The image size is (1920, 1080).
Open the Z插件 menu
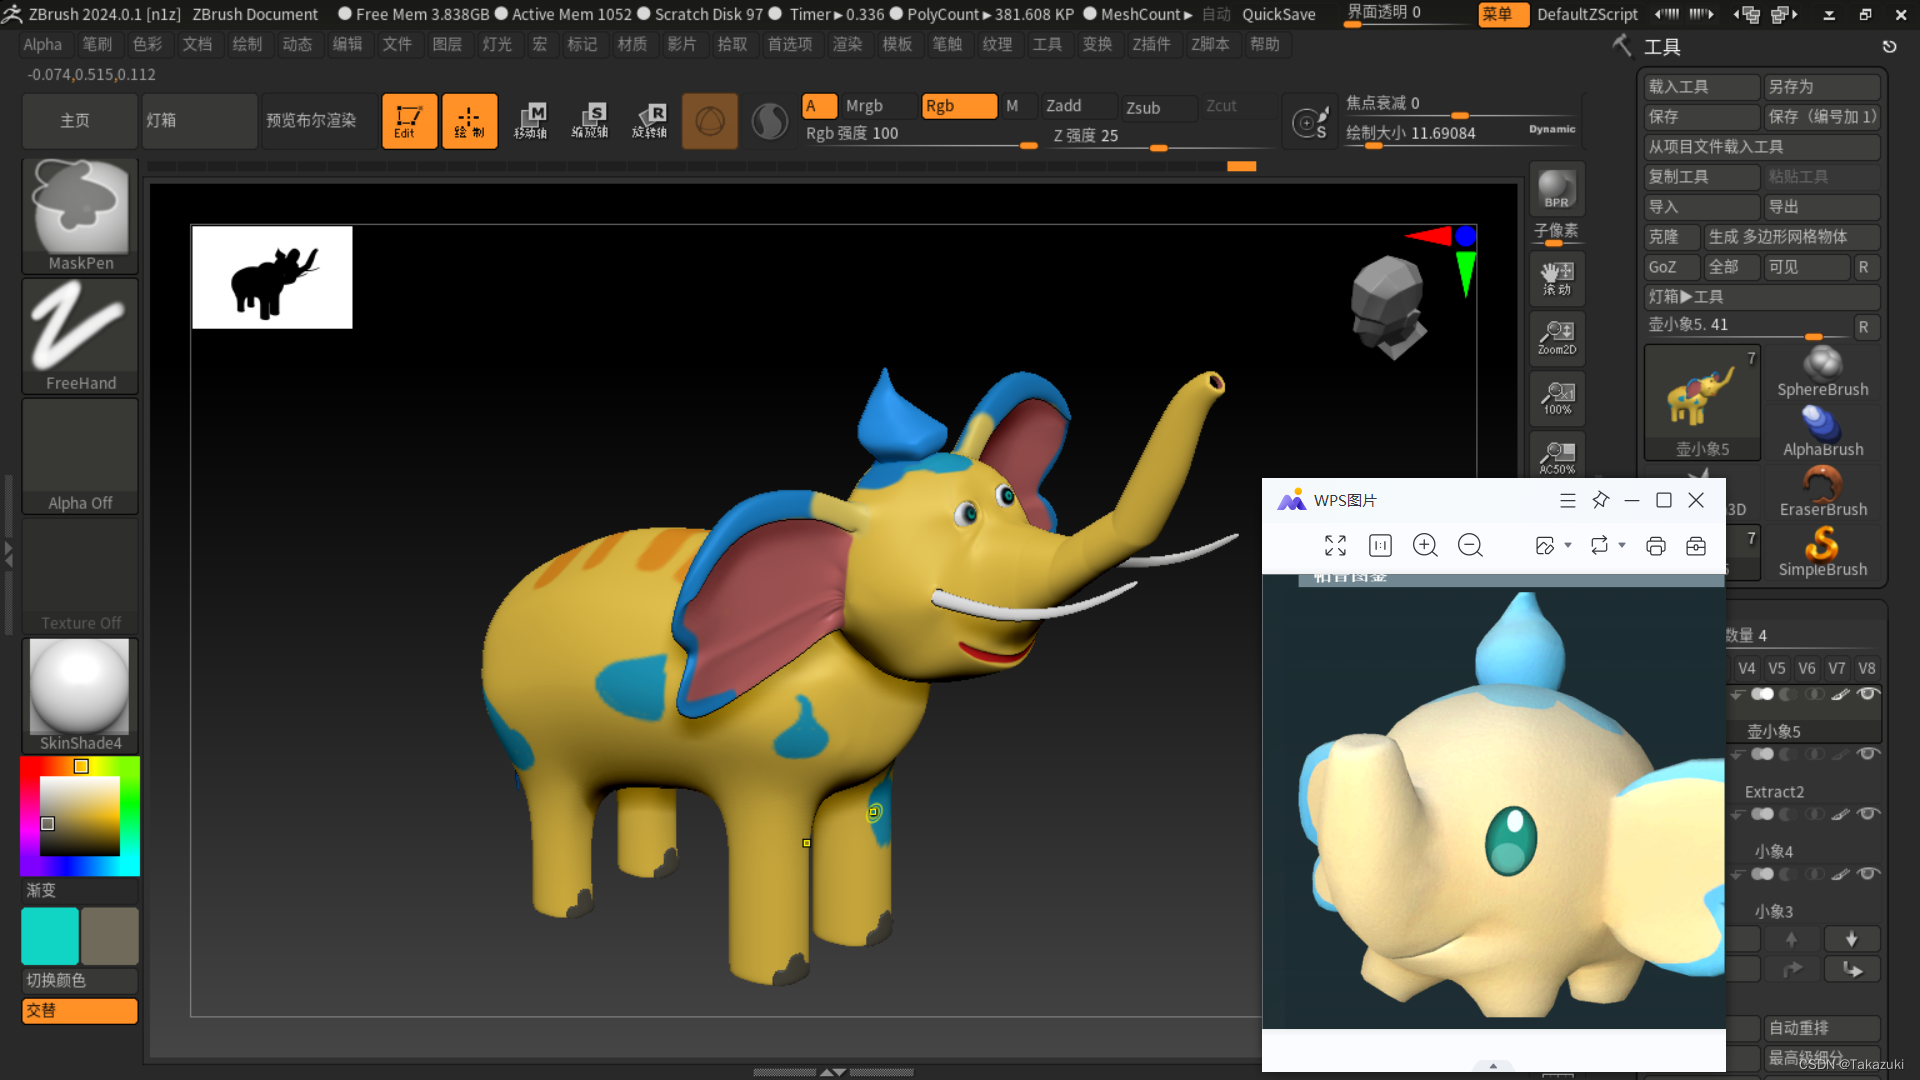pyautogui.click(x=1150, y=44)
